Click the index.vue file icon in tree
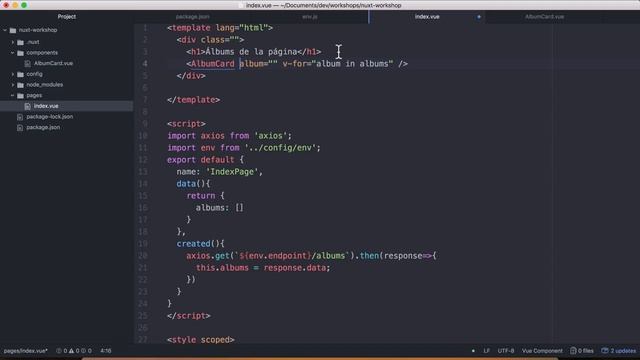640x360 pixels. click(x=28, y=106)
